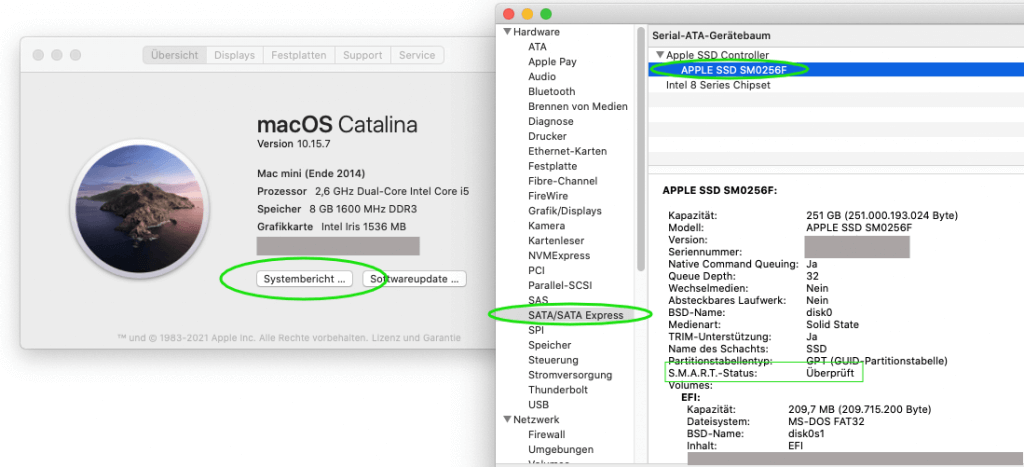Click the Mac mini (Ende 2014) text
Screen dimensions: 1024x467
[311, 174]
